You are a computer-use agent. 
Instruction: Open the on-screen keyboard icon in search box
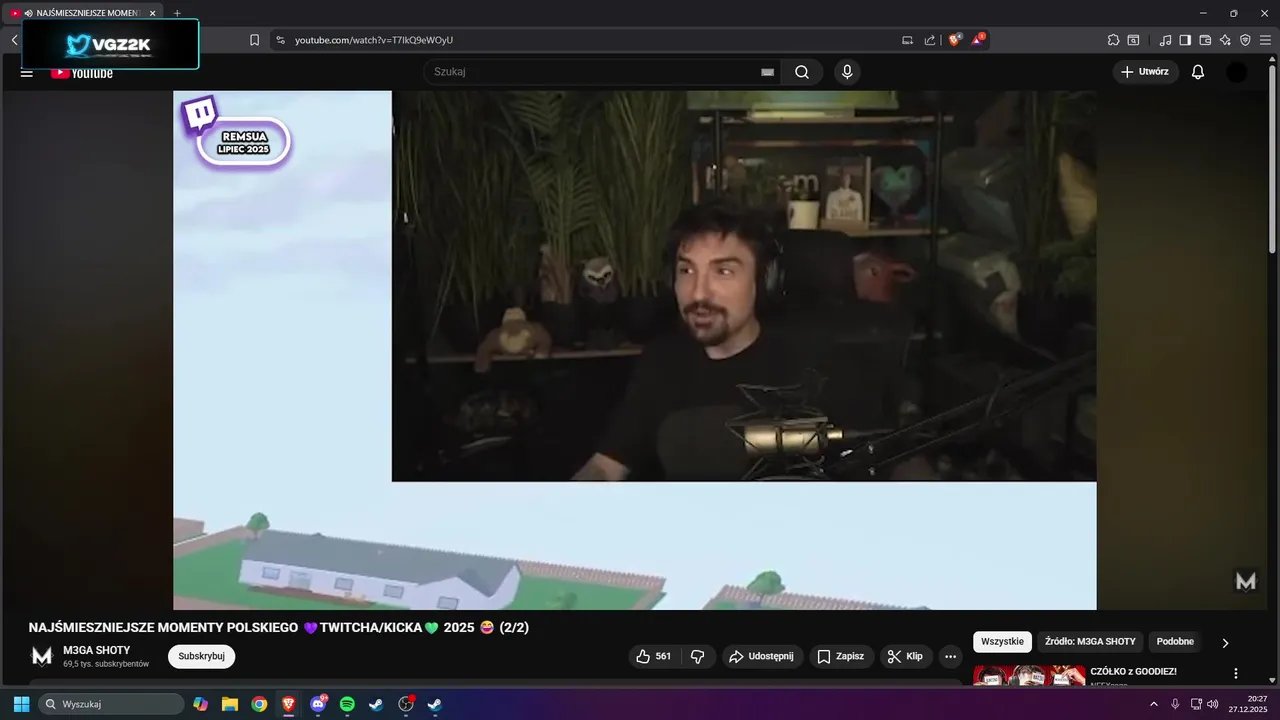767,72
